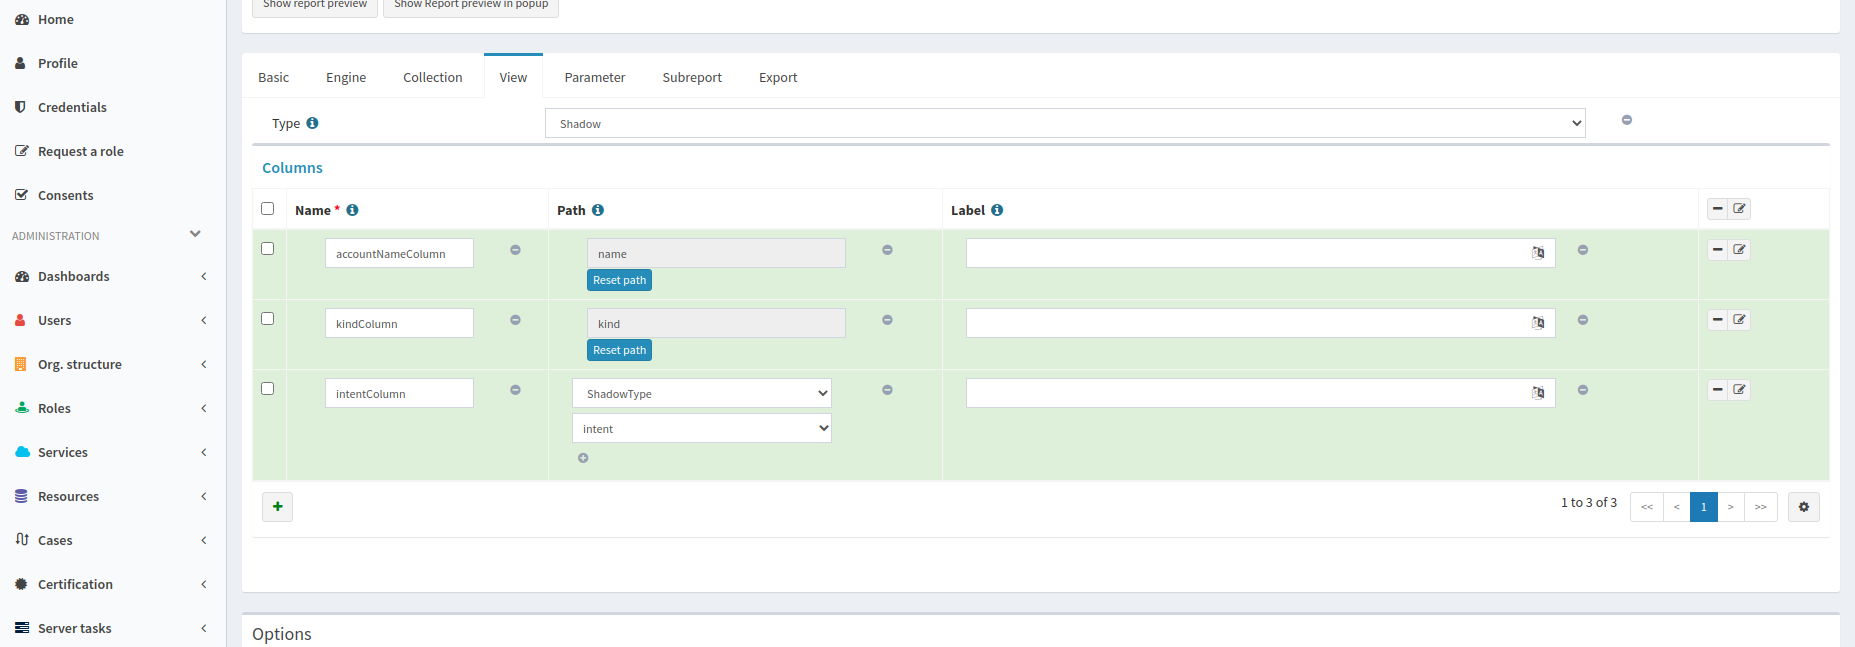Delete the kindColumn row
1855x647 pixels.
pyautogui.click(x=1718, y=320)
